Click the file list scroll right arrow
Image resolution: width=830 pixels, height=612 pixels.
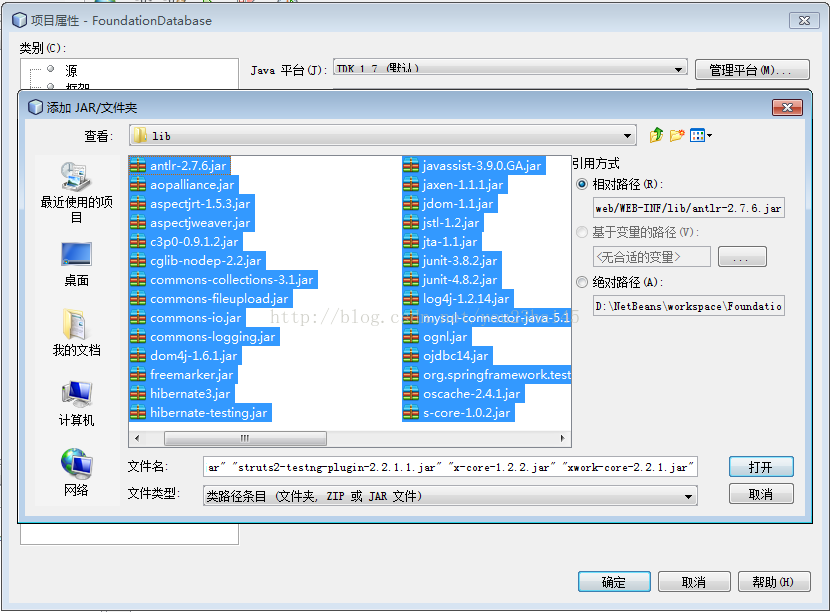[562, 438]
